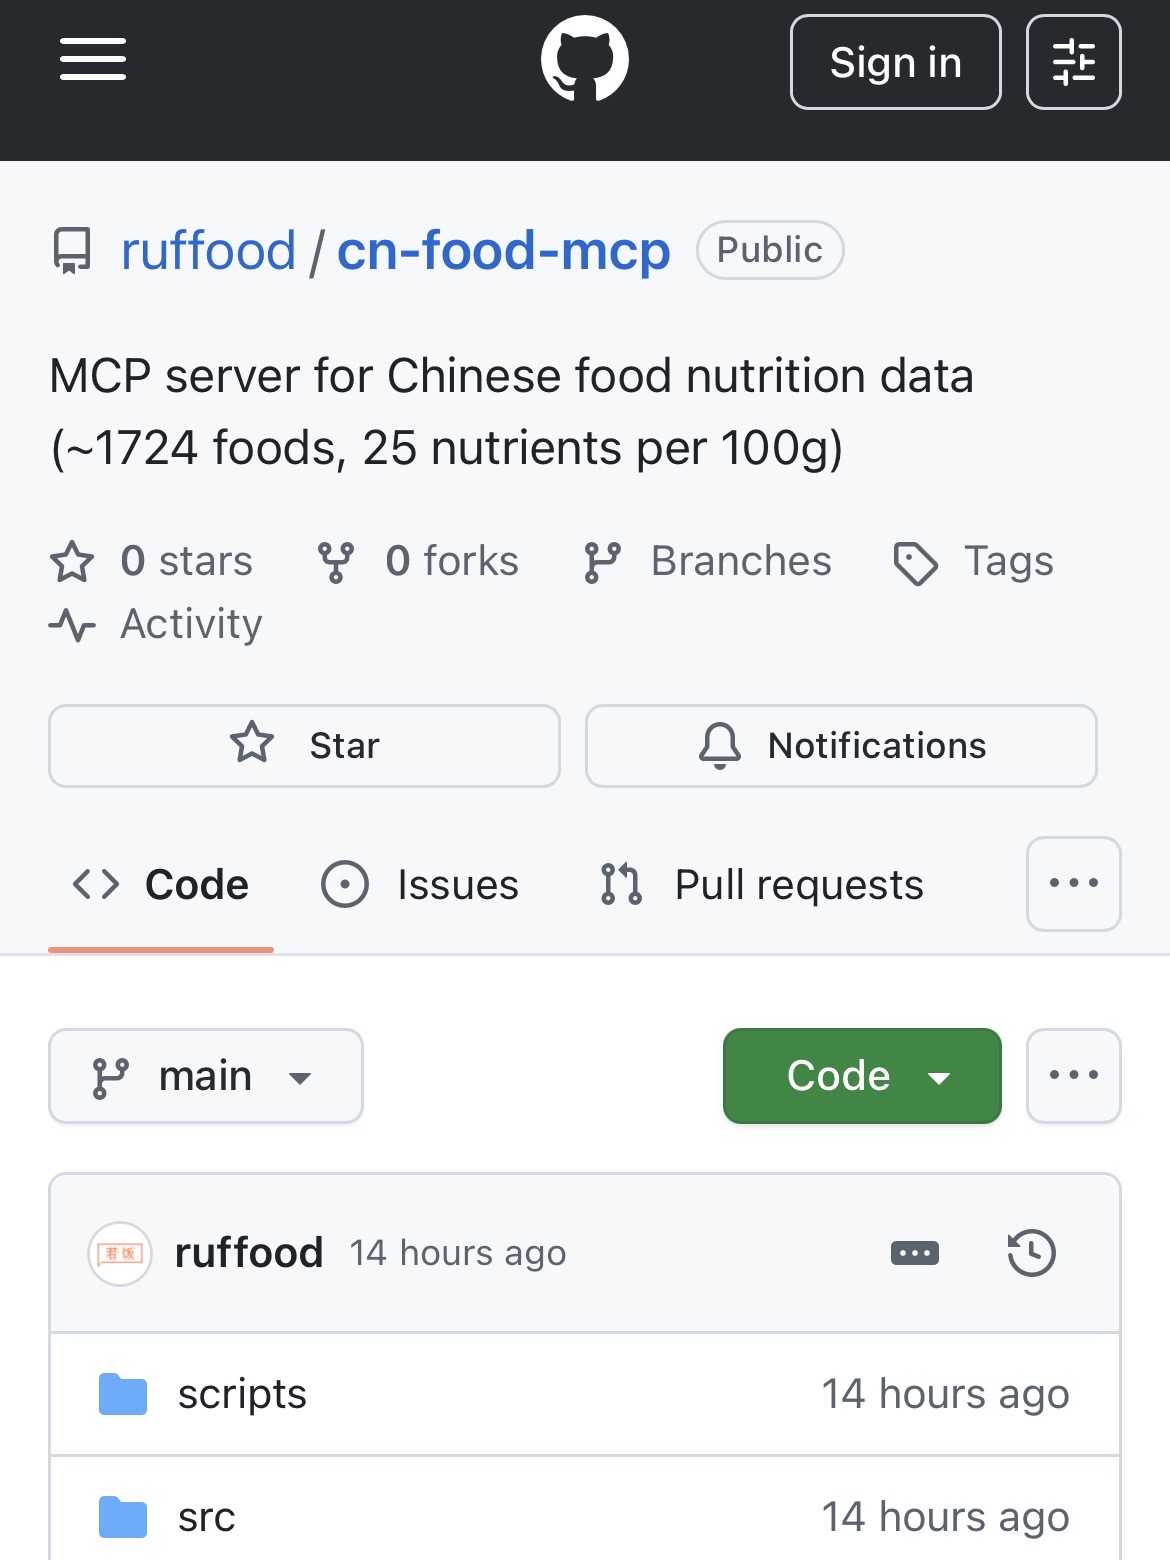Open the hamburger navigation menu
The width and height of the screenshot is (1170, 1560).
coord(93,60)
